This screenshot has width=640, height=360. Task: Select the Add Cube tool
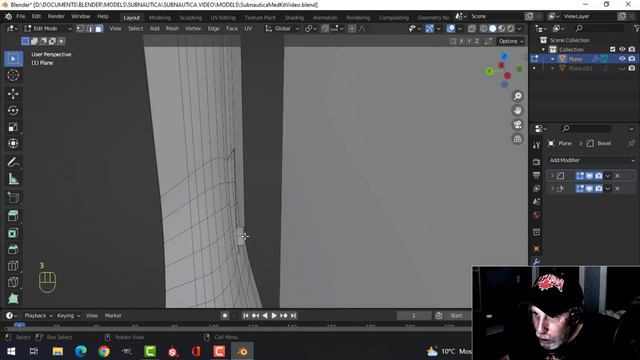tap(13, 198)
